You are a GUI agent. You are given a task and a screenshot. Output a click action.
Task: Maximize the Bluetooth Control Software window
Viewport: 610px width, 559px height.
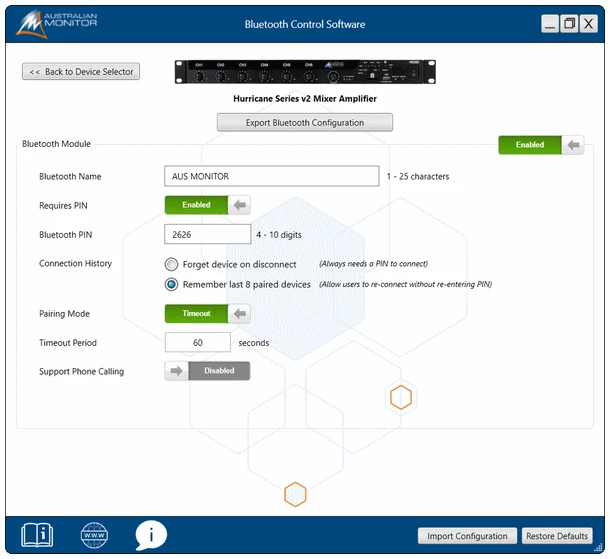click(569, 24)
